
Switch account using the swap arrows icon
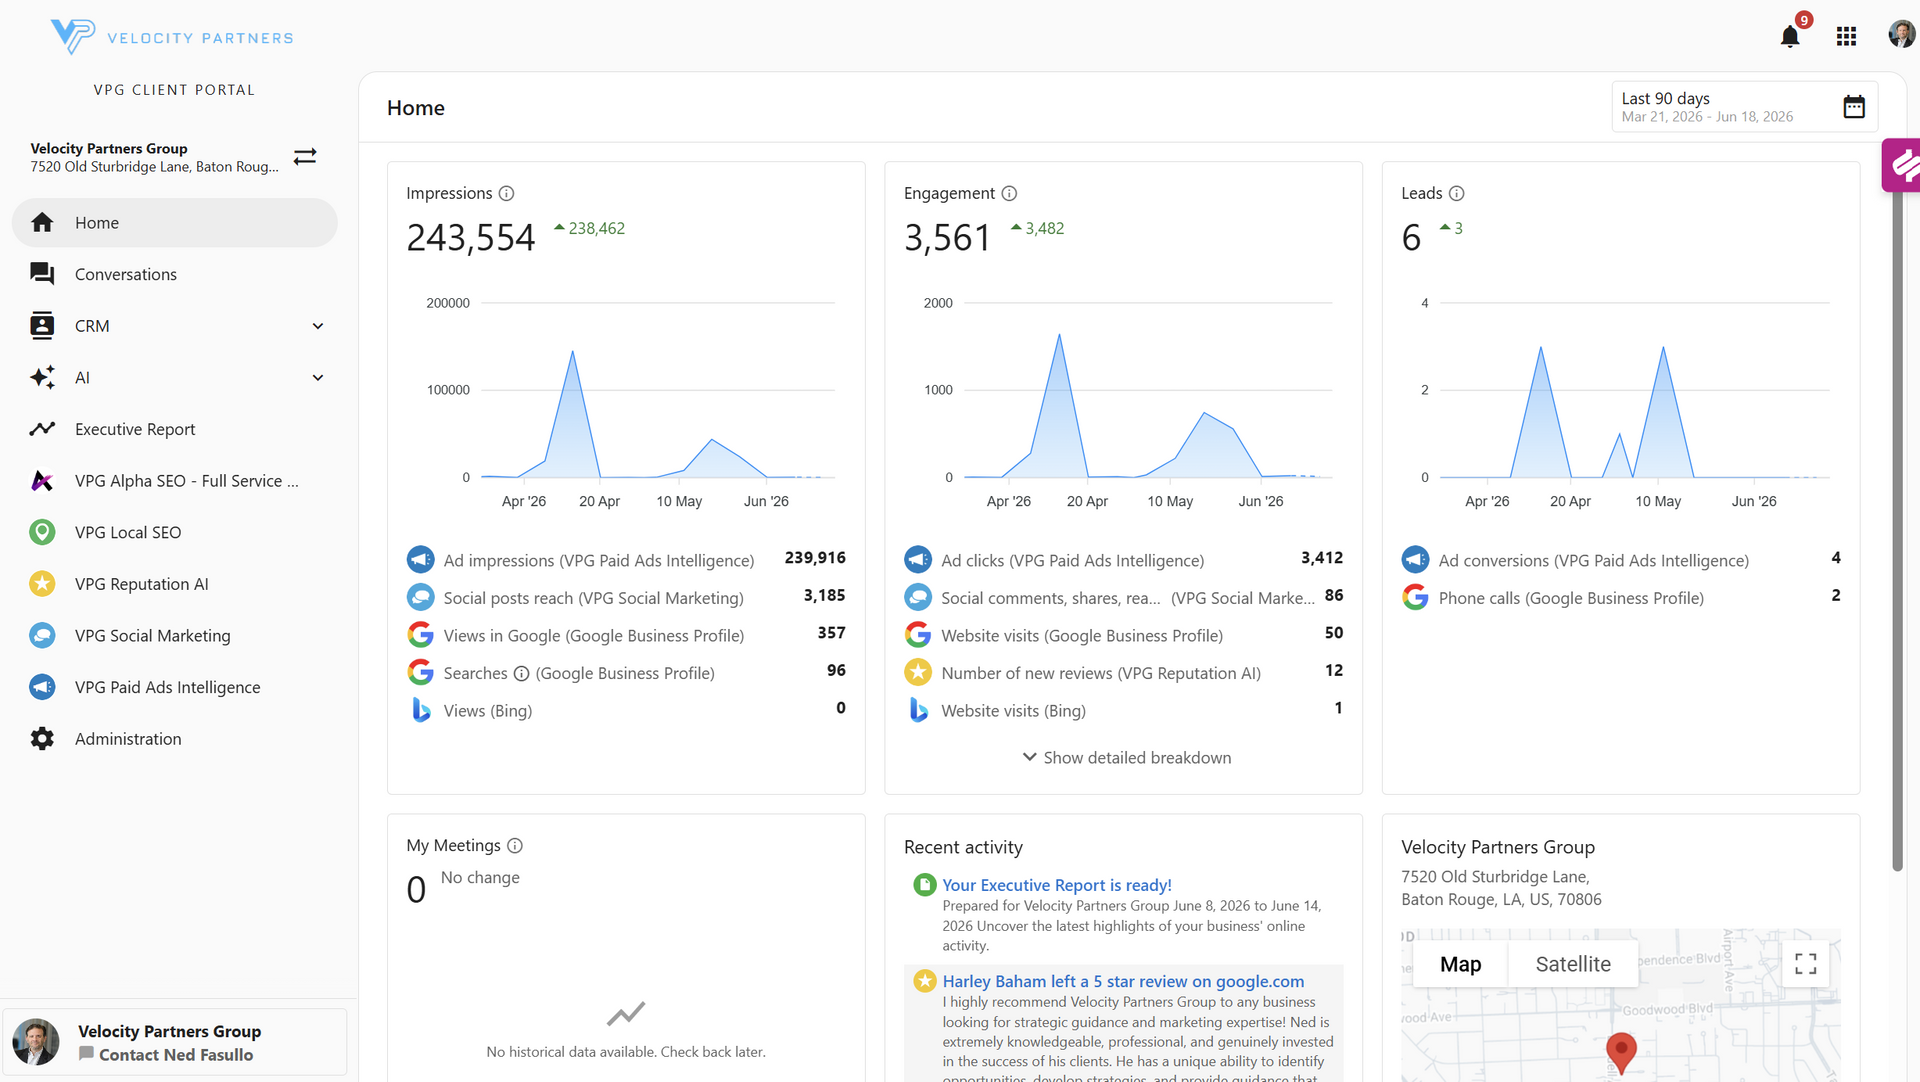(305, 156)
